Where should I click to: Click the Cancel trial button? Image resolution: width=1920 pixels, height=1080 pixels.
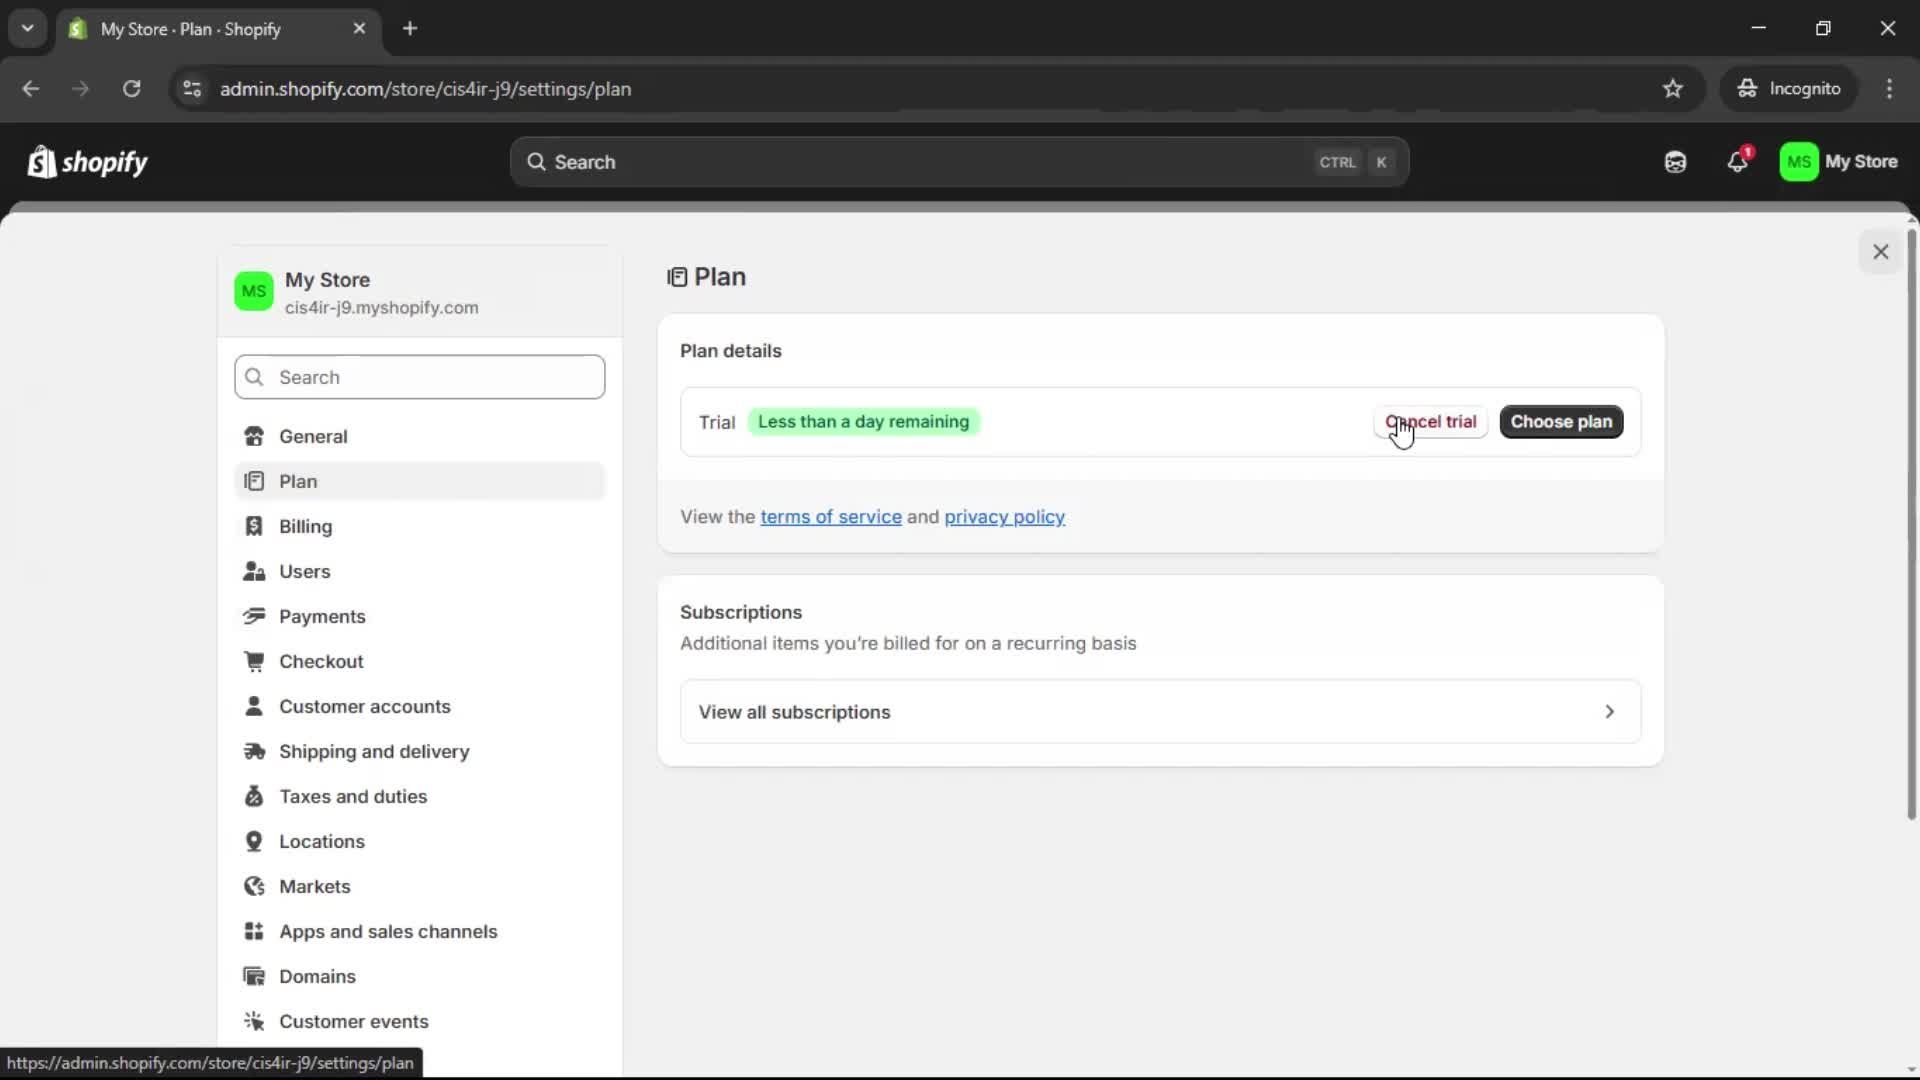coord(1430,422)
